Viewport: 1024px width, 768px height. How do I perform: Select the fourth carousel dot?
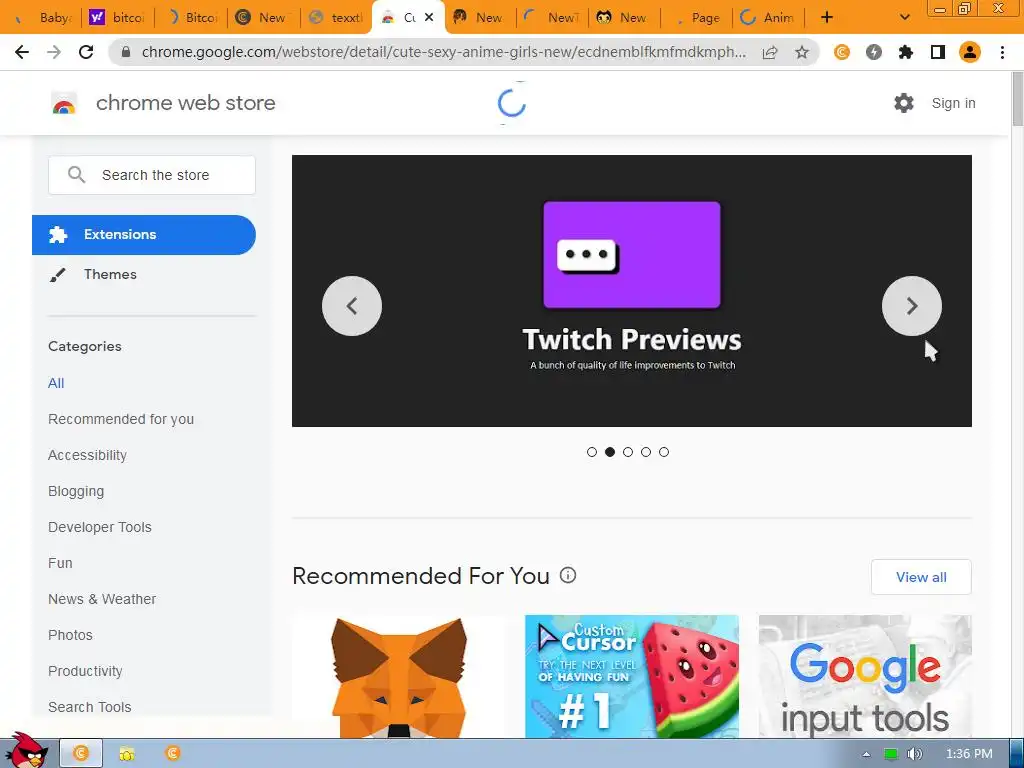[646, 452]
